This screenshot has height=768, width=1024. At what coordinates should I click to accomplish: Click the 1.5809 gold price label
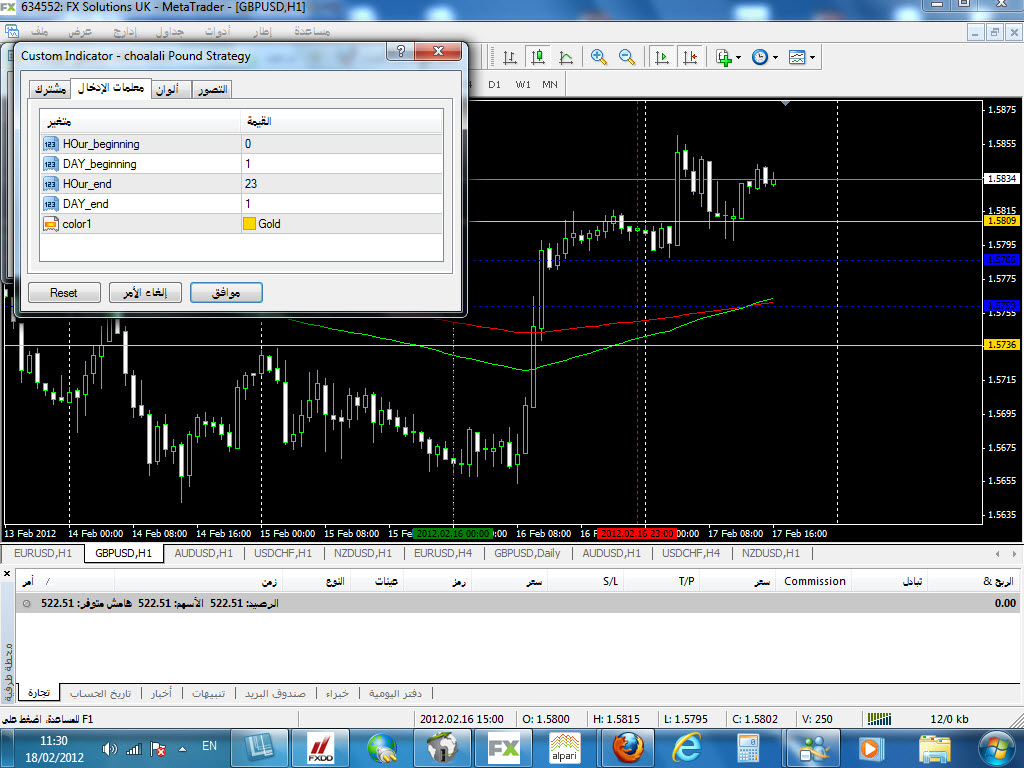(x=1002, y=221)
